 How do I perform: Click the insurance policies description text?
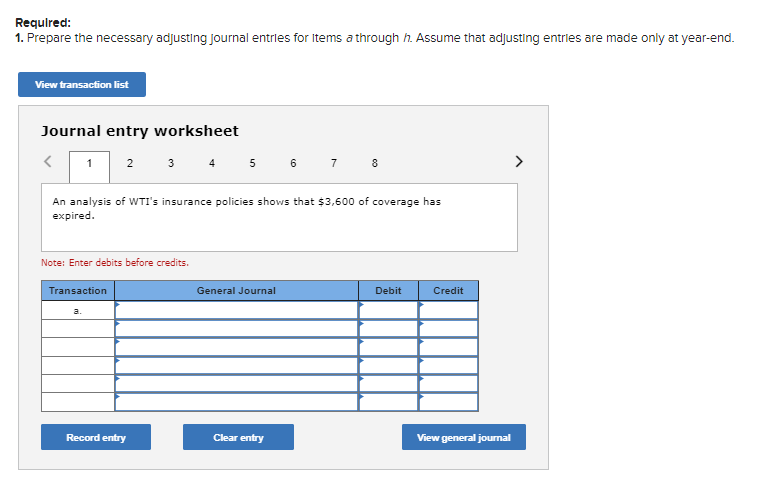tap(246, 208)
